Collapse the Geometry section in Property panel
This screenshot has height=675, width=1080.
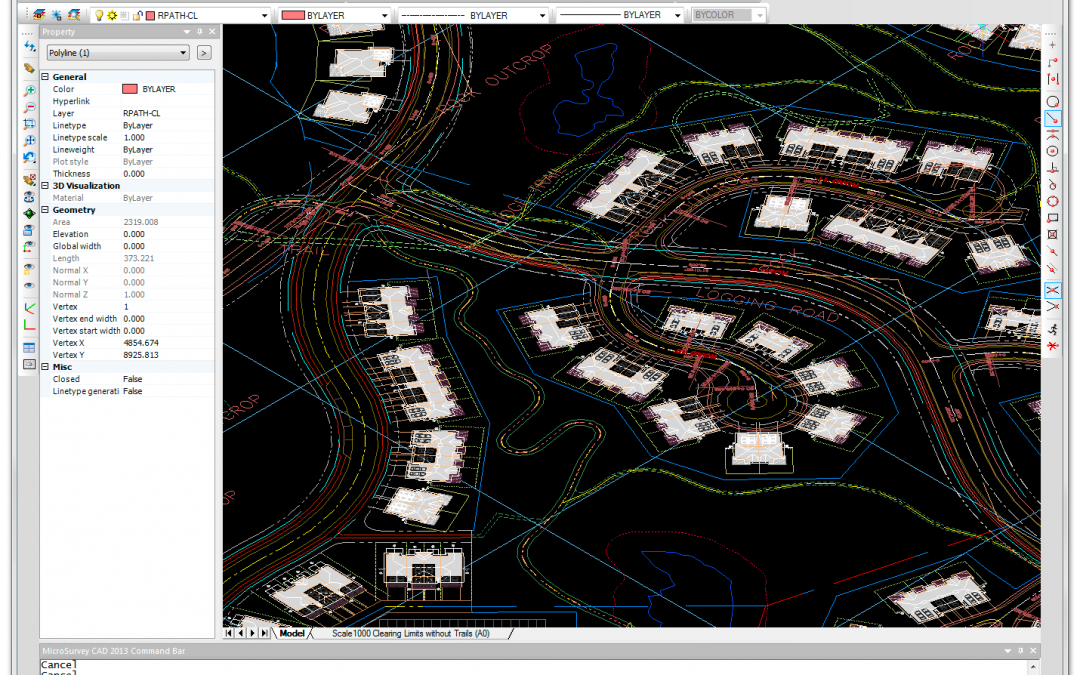[x=46, y=210]
